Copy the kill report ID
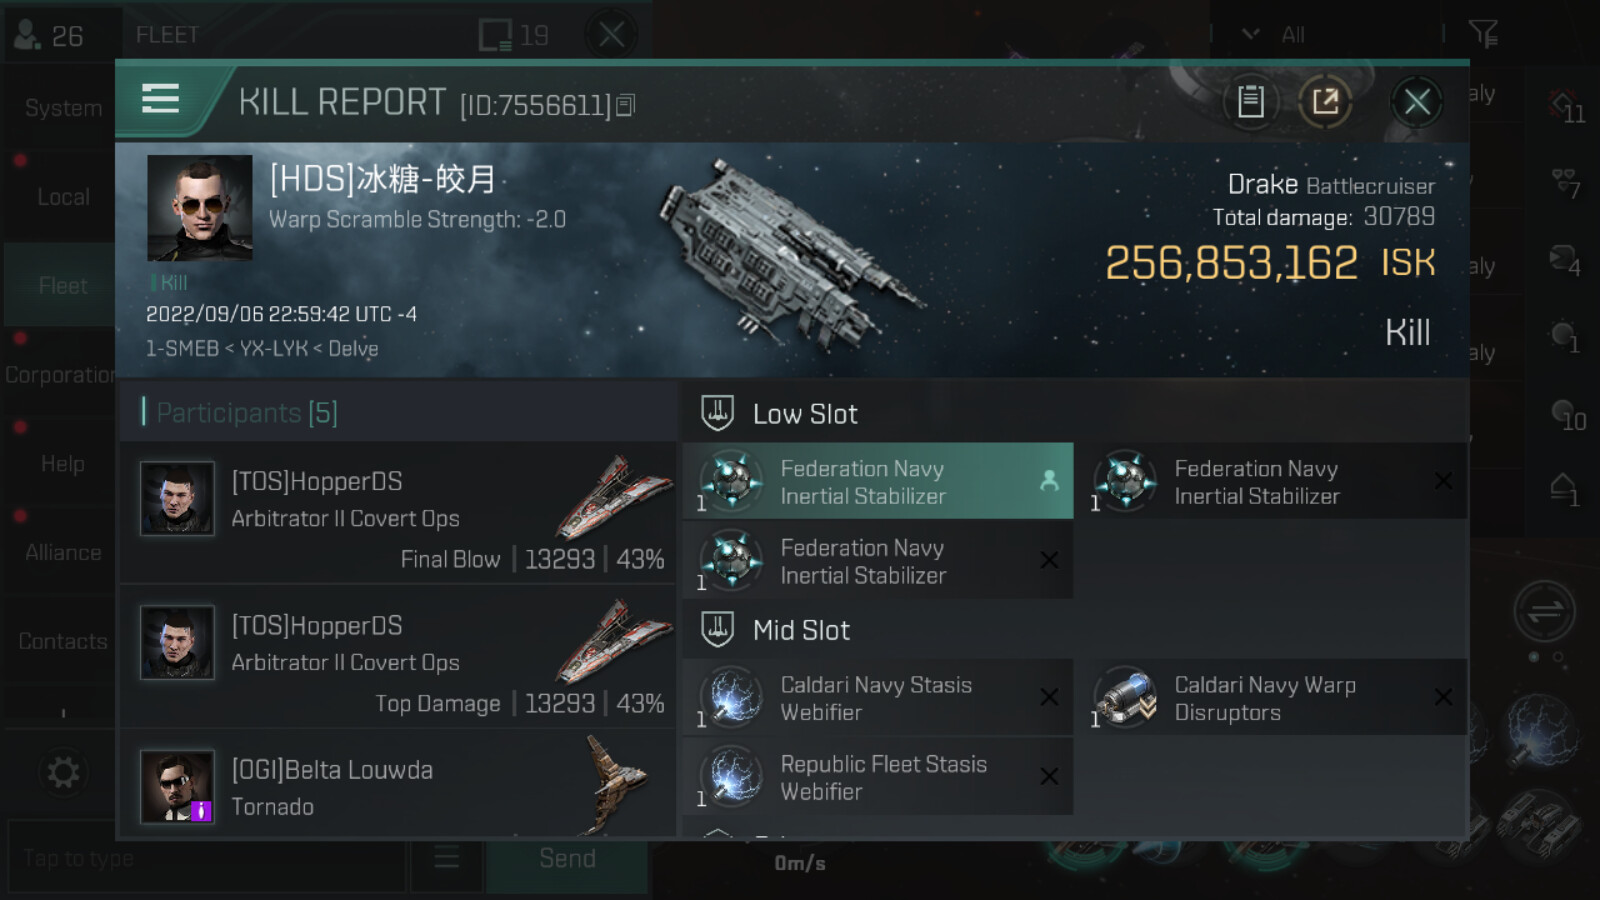This screenshot has height=900, width=1600. tap(625, 105)
